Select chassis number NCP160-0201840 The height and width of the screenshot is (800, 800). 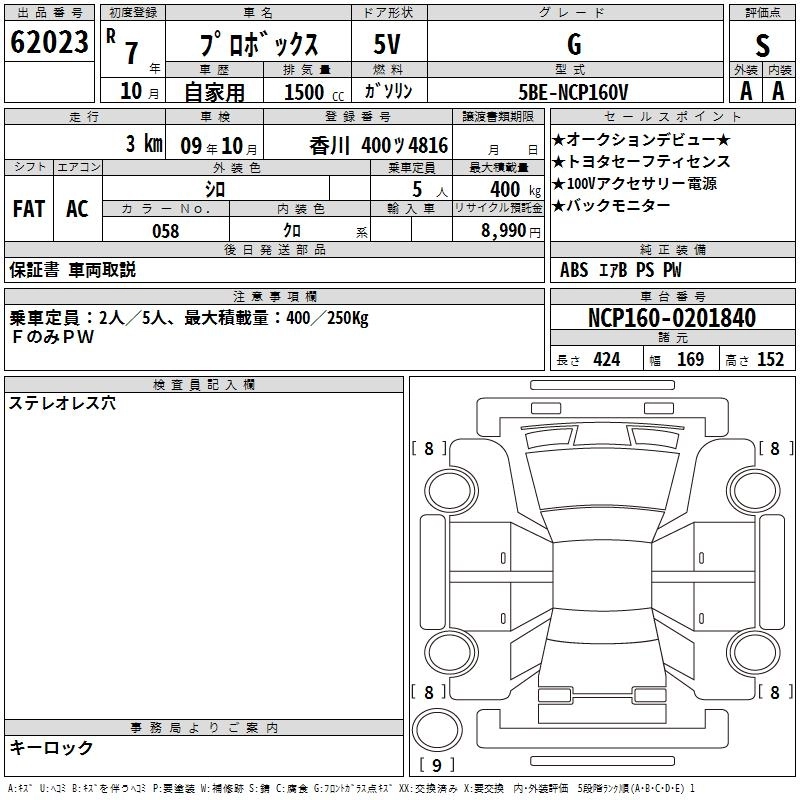(672, 318)
